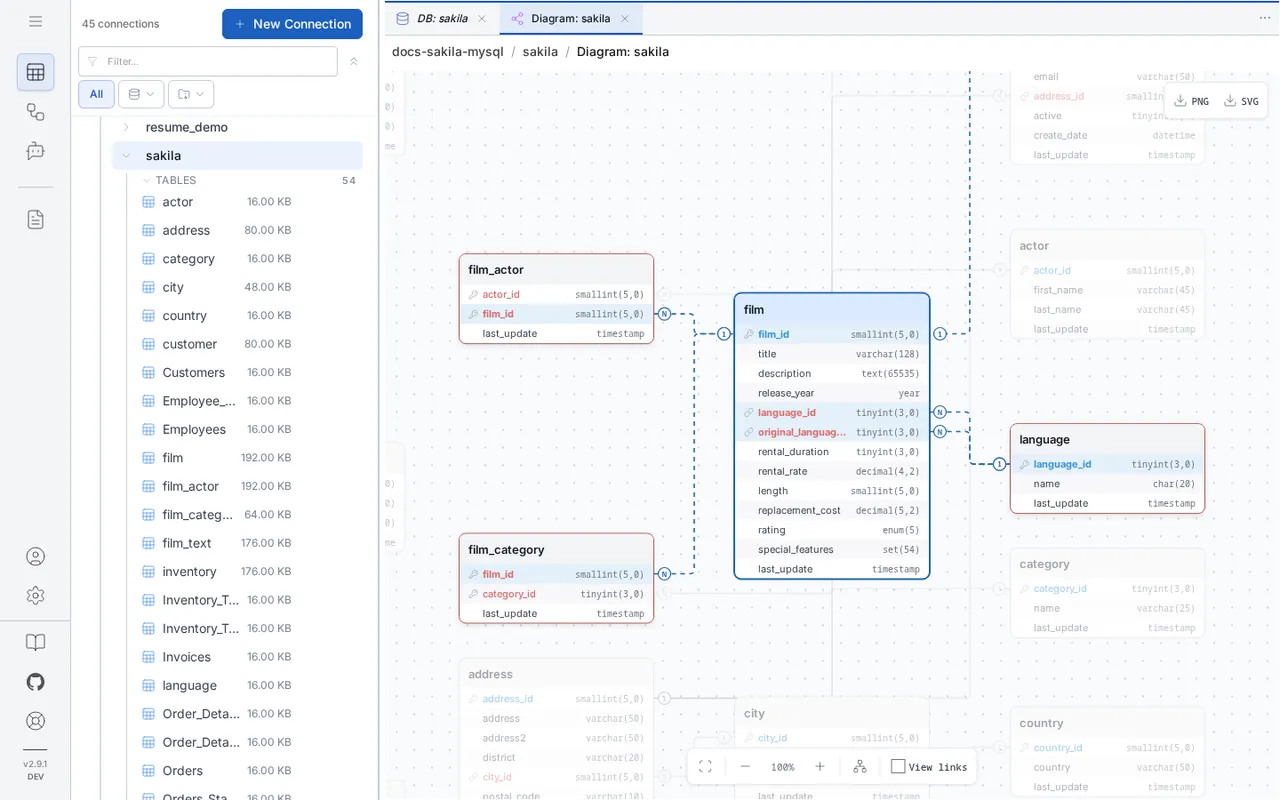Open the document page icon in the sidebar
This screenshot has width=1280, height=800.
point(35,219)
